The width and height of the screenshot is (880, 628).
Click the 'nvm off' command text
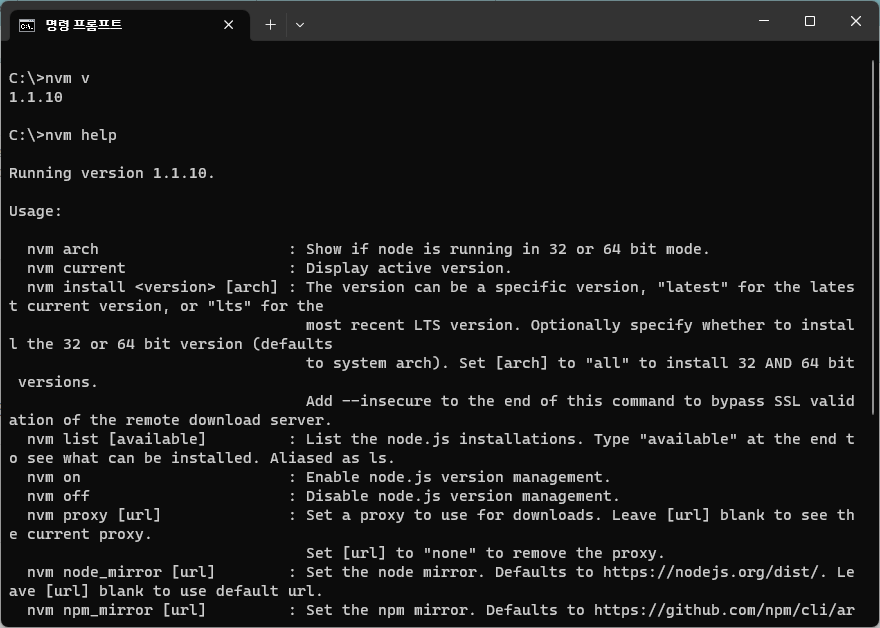(x=58, y=497)
